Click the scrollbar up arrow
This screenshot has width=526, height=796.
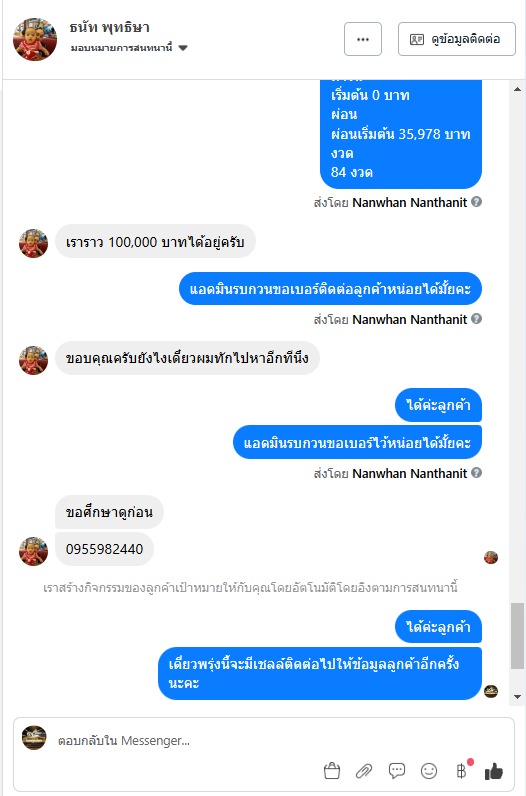click(517, 89)
